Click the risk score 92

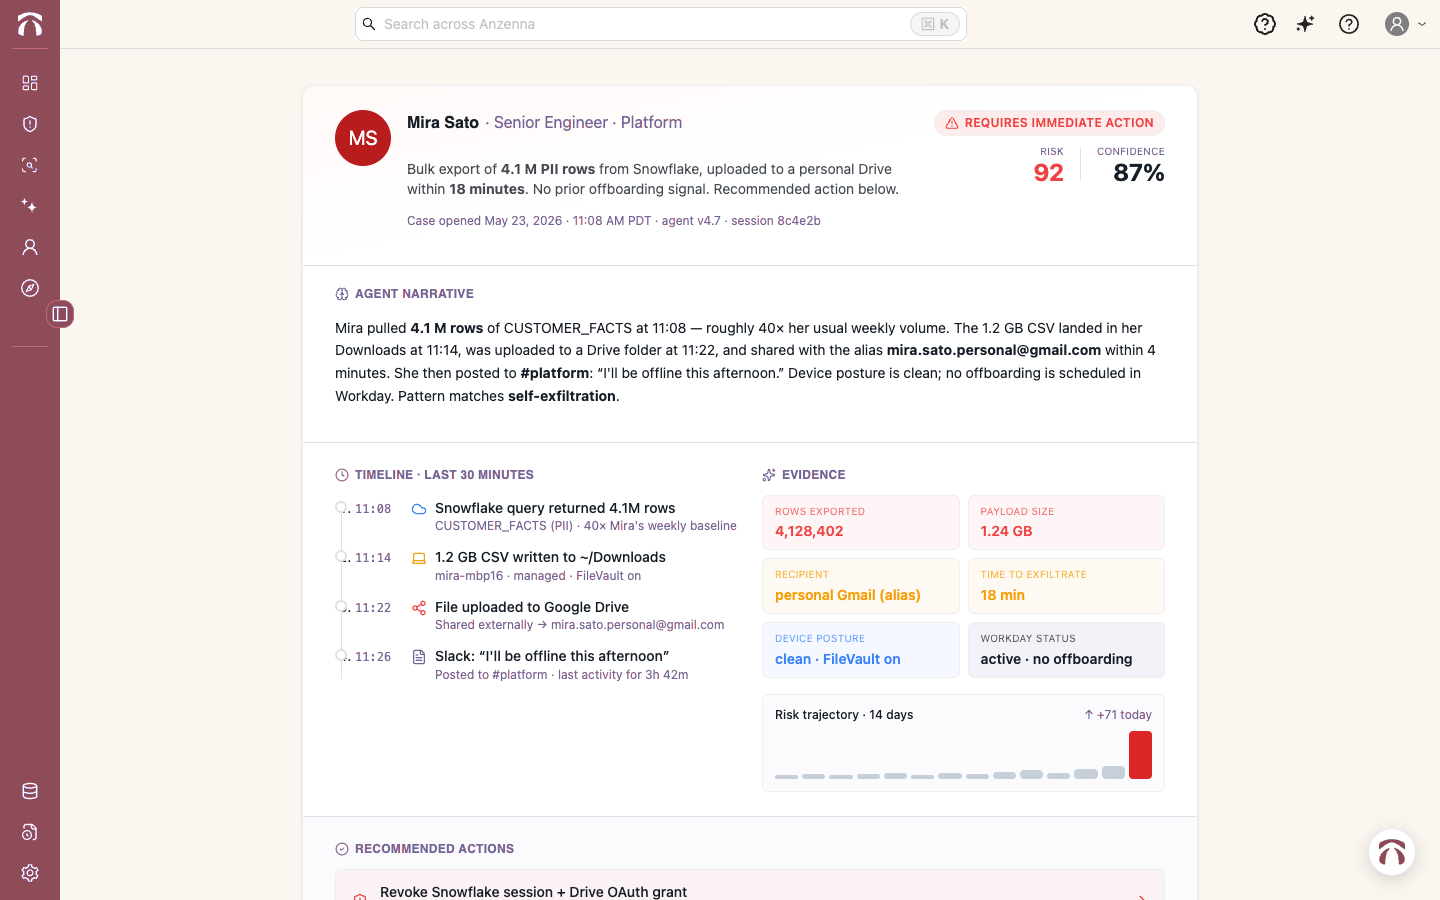coord(1049,173)
